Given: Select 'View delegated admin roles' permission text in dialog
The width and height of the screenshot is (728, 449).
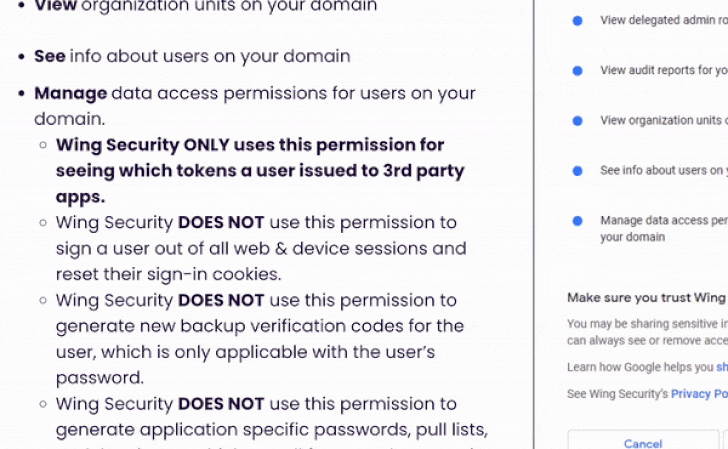Looking at the screenshot, I should point(663,20).
